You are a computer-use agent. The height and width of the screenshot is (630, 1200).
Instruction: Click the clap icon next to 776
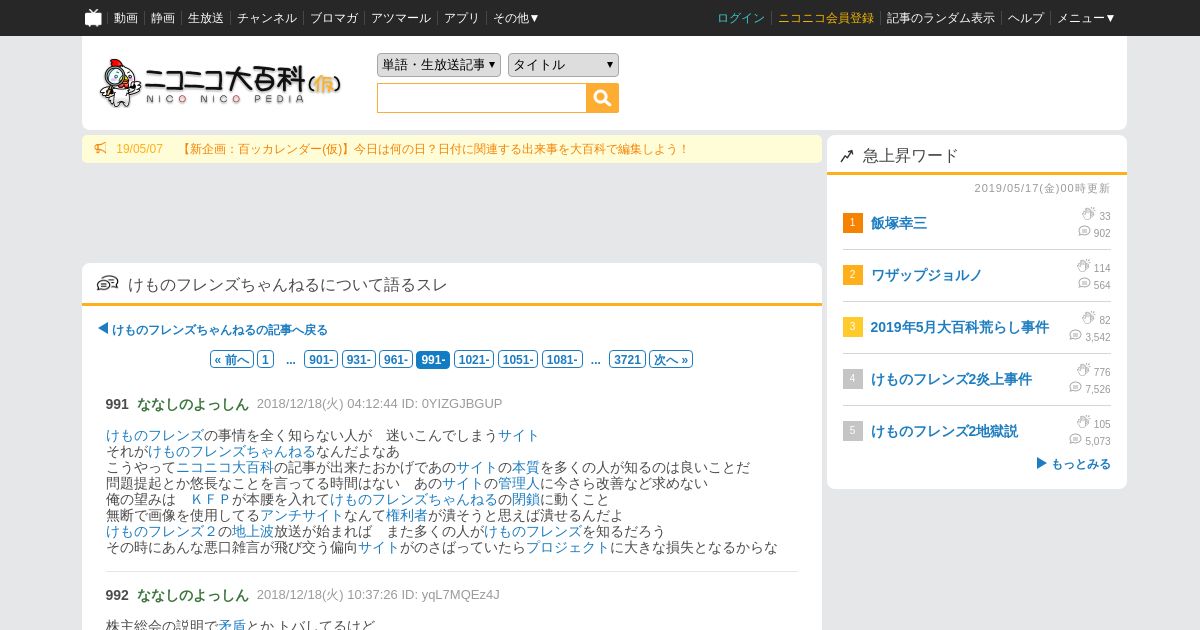click(x=1083, y=370)
